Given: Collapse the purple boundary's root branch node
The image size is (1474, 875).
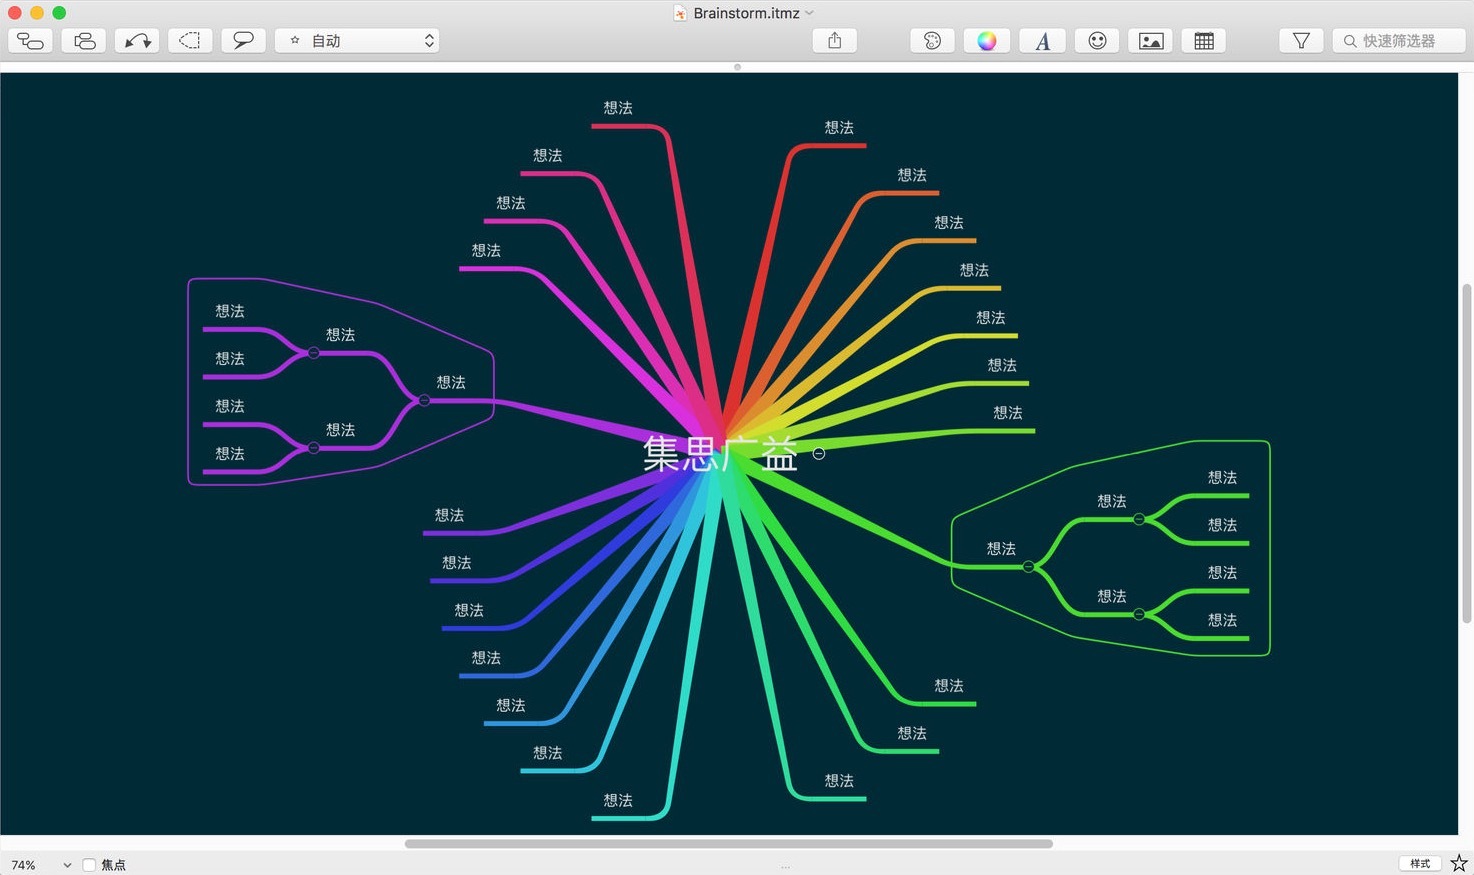Looking at the screenshot, I should coord(424,400).
